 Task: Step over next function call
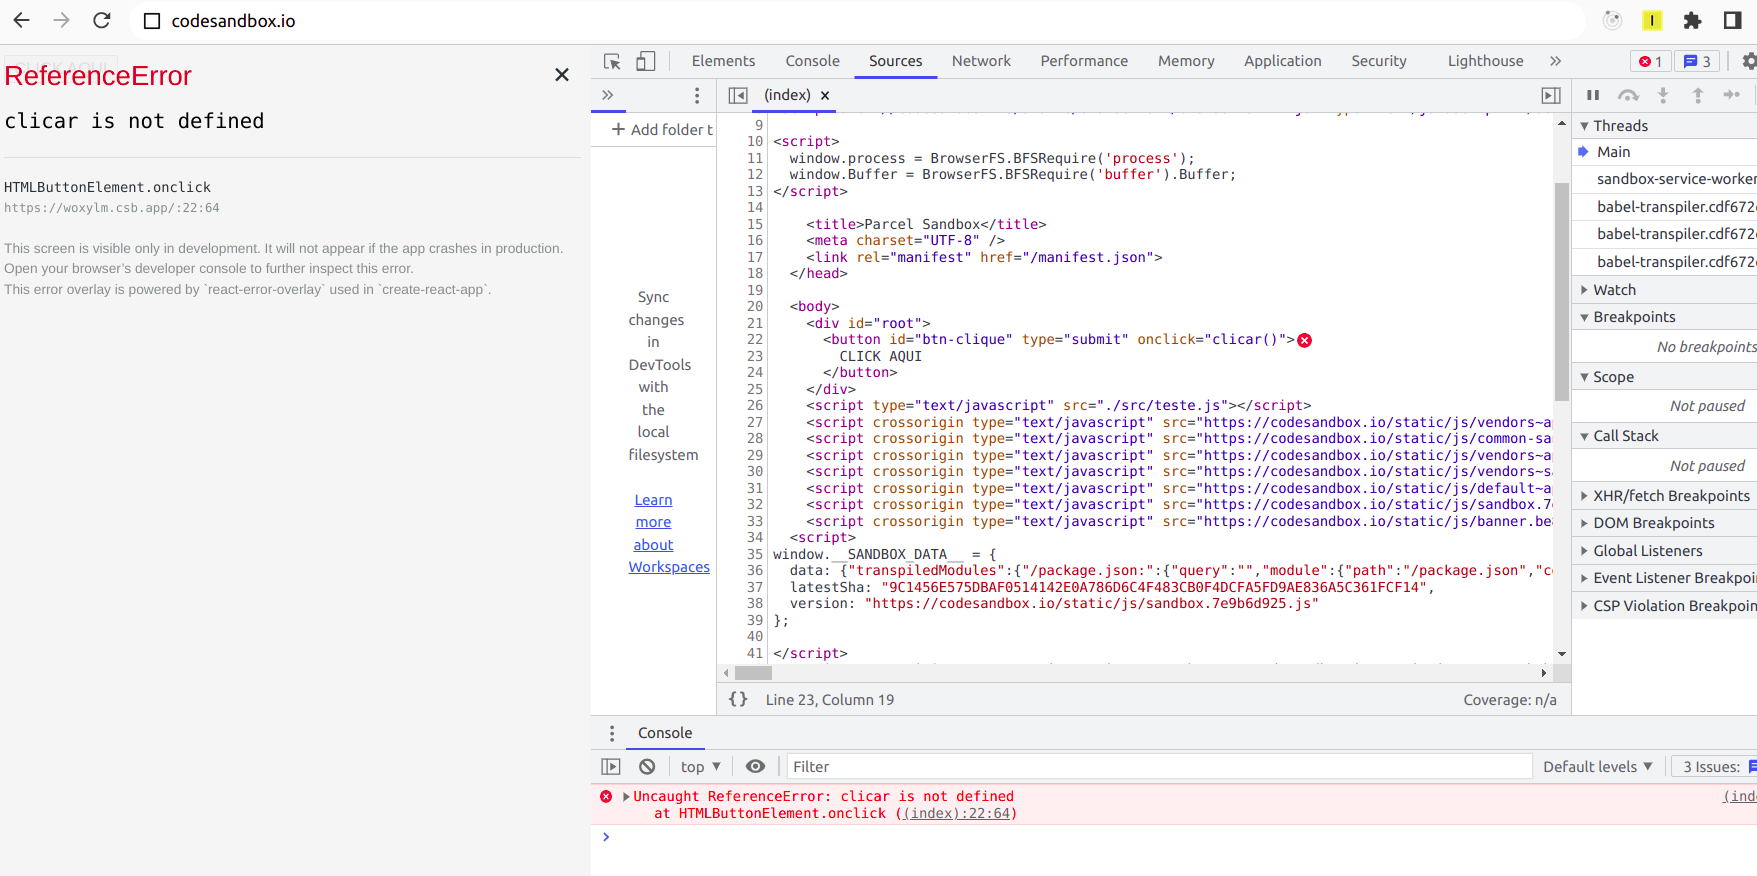[x=1628, y=95]
